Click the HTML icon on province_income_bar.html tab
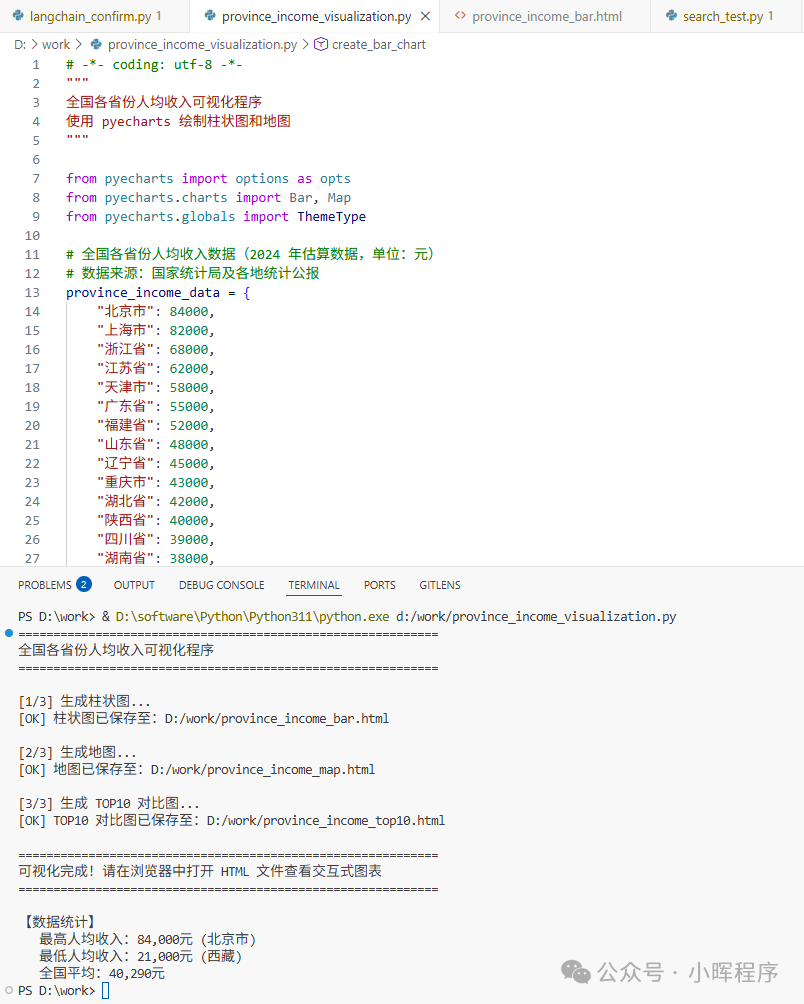The height and width of the screenshot is (1004, 804). [x=460, y=17]
